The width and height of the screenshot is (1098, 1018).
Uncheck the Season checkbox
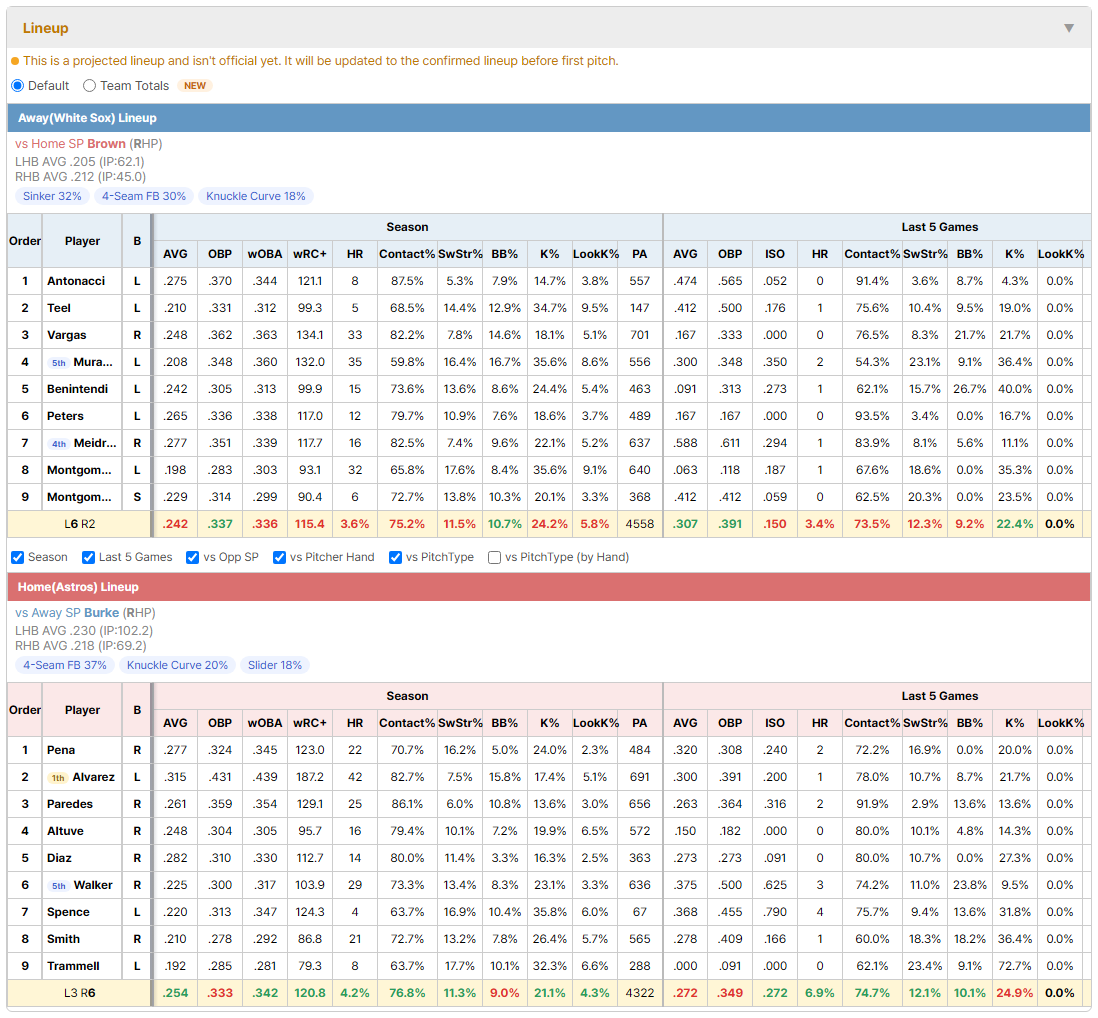(18, 557)
